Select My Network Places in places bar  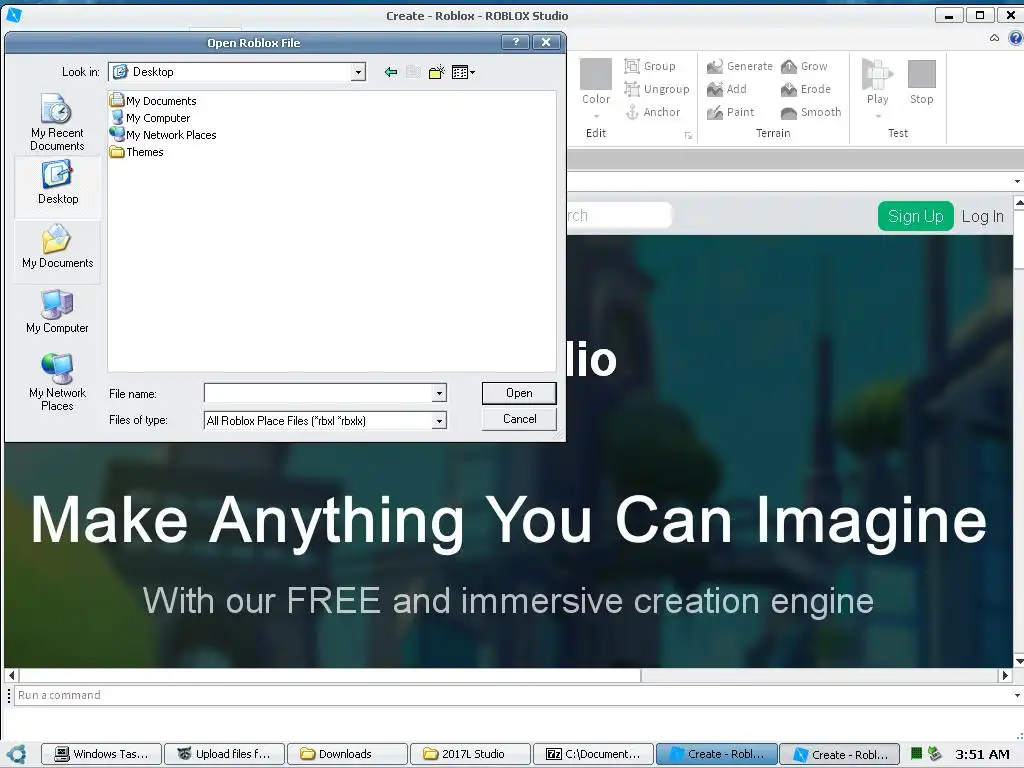[57, 382]
